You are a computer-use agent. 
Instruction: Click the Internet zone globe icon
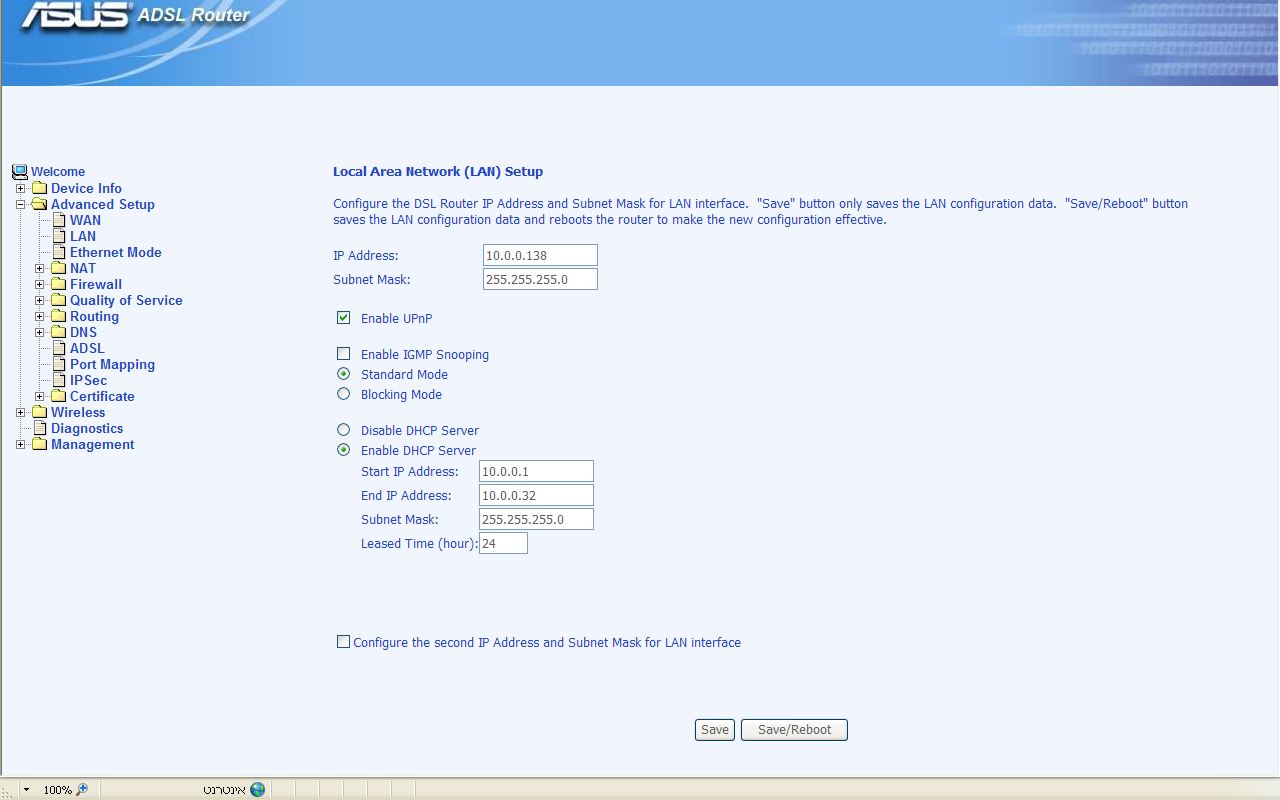coord(258,789)
